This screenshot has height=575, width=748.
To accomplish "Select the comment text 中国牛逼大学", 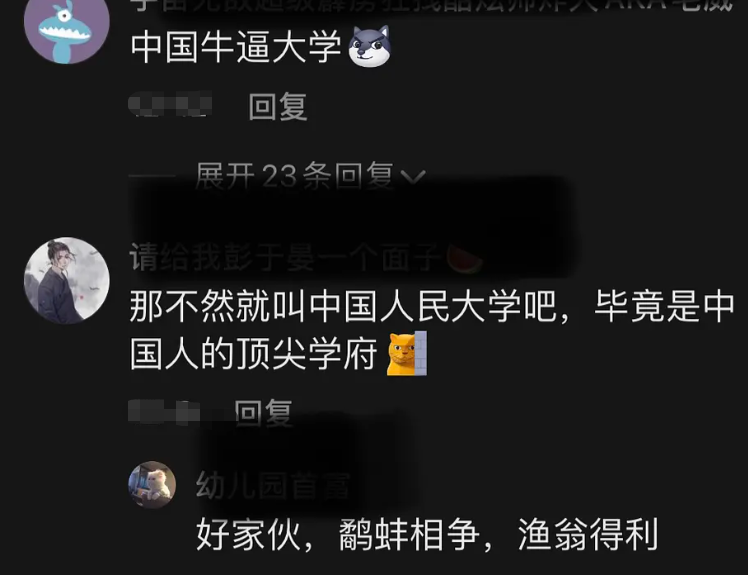I will tap(236, 47).
